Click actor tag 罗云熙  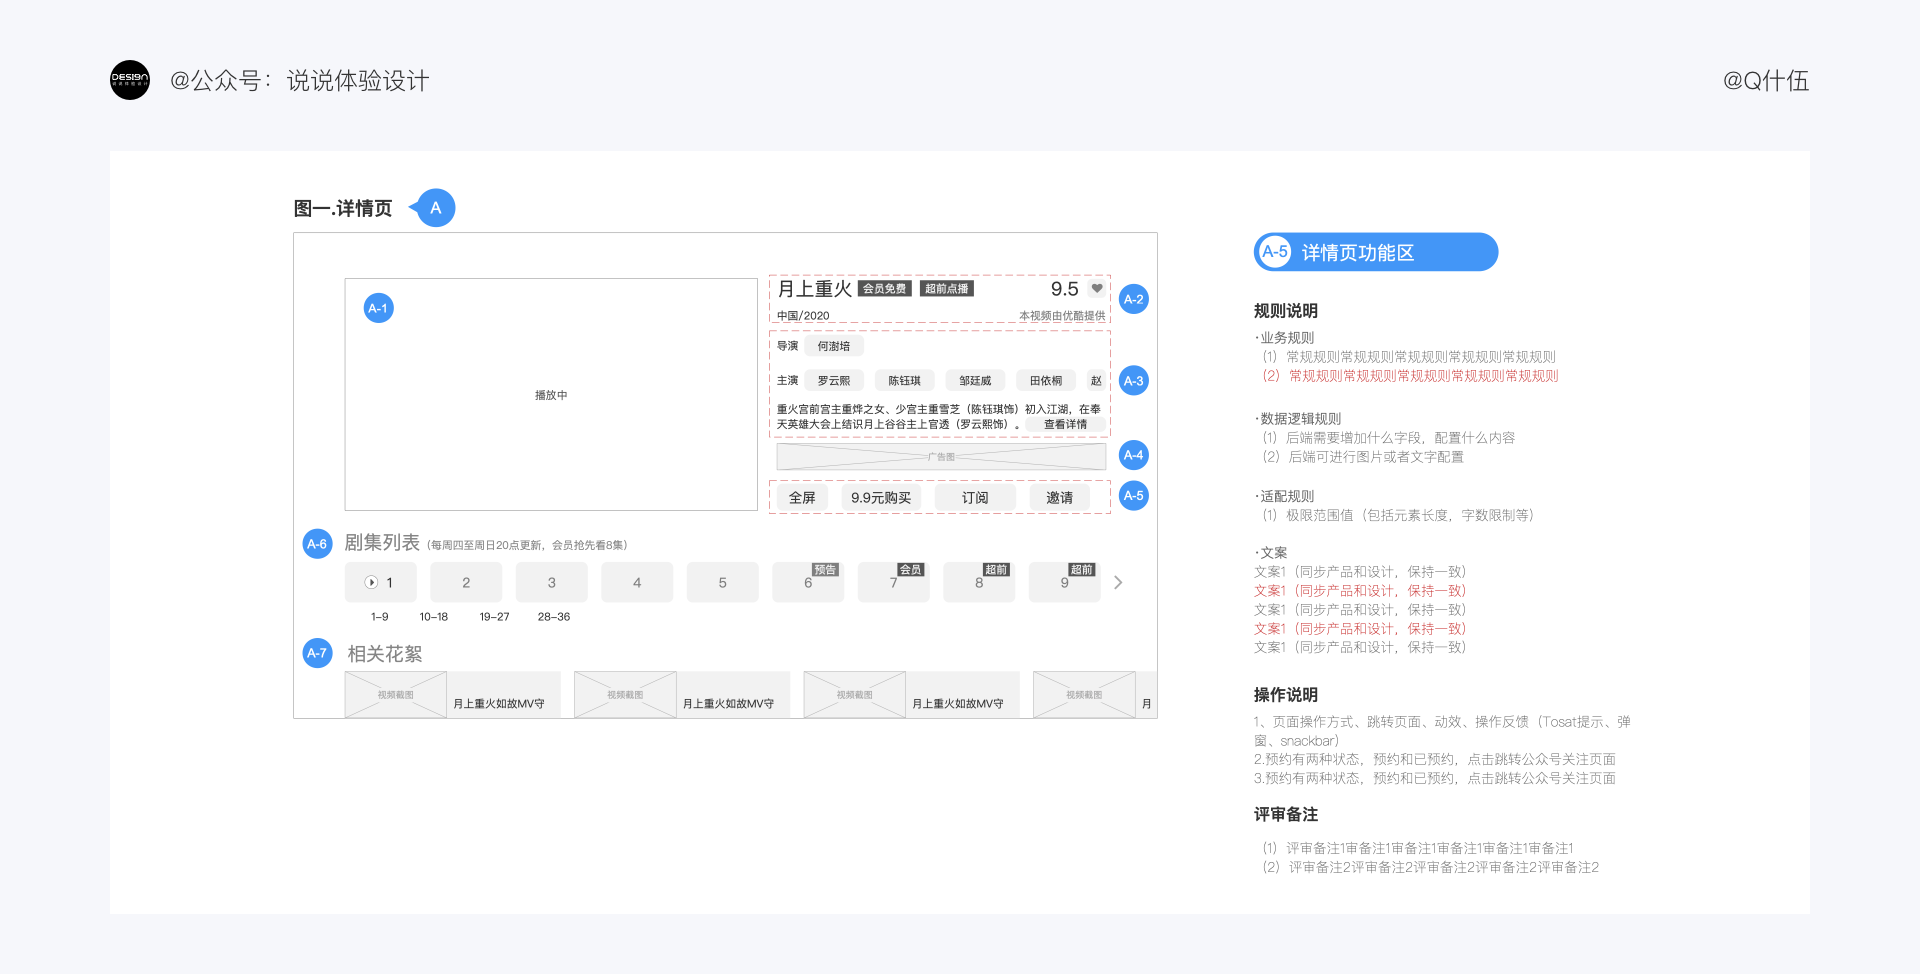coord(834,381)
